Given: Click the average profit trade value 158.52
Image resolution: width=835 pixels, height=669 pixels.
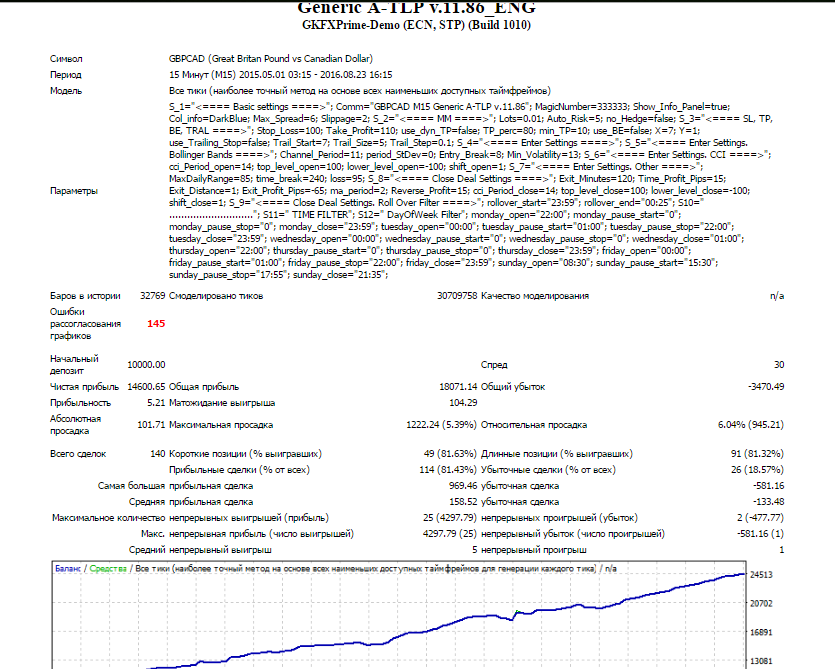Looking at the screenshot, I should pyautogui.click(x=463, y=502).
